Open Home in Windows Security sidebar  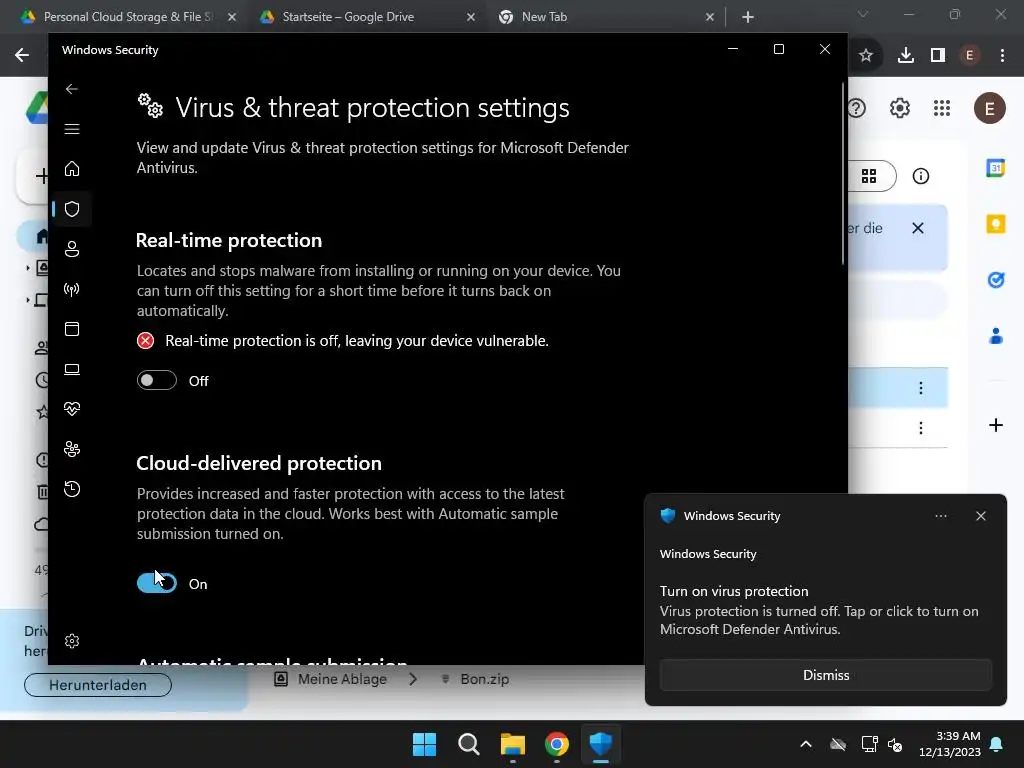tap(72, 169)
